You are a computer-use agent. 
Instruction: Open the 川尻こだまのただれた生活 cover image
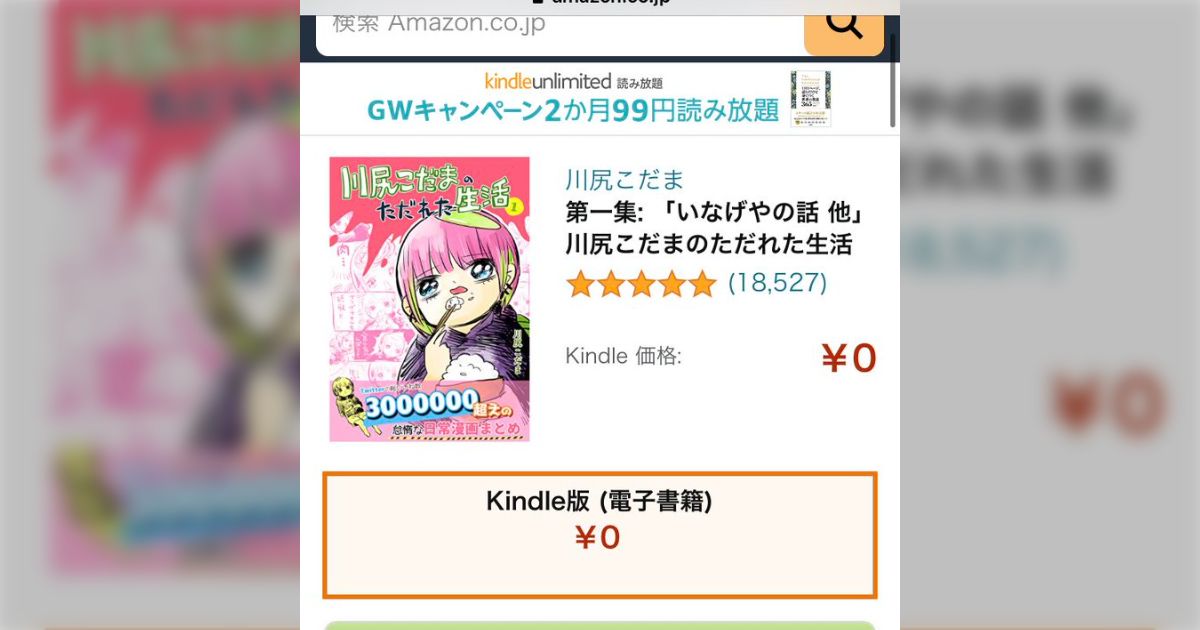tap(430, 299)
